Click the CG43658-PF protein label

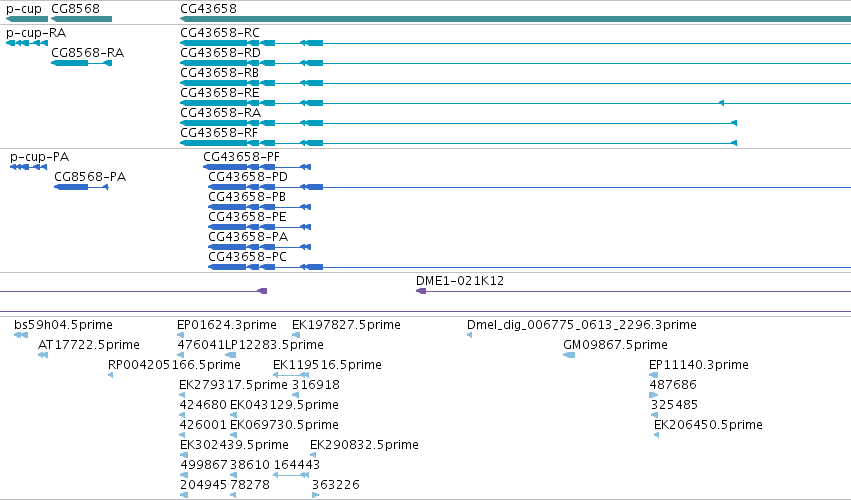242,156
